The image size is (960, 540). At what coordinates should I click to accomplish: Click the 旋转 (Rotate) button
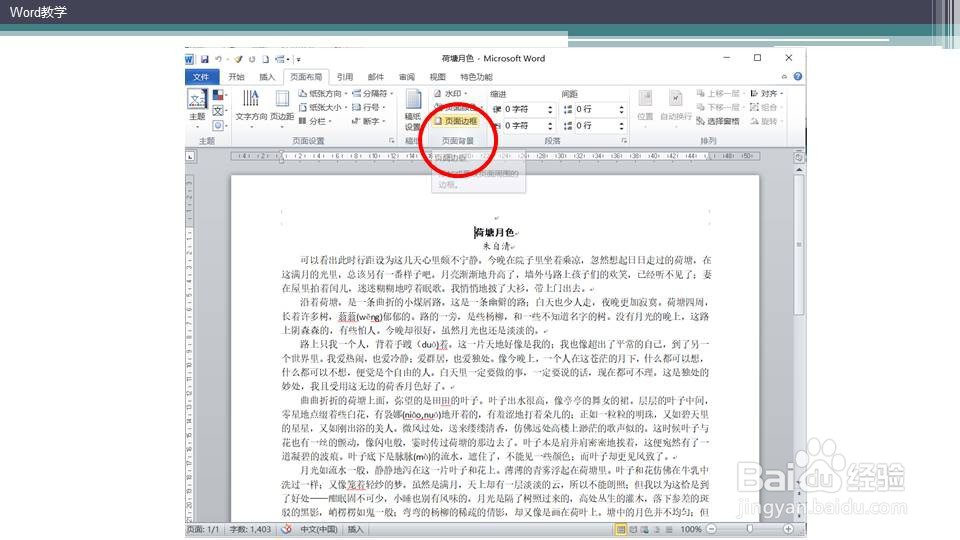(765, 121)
